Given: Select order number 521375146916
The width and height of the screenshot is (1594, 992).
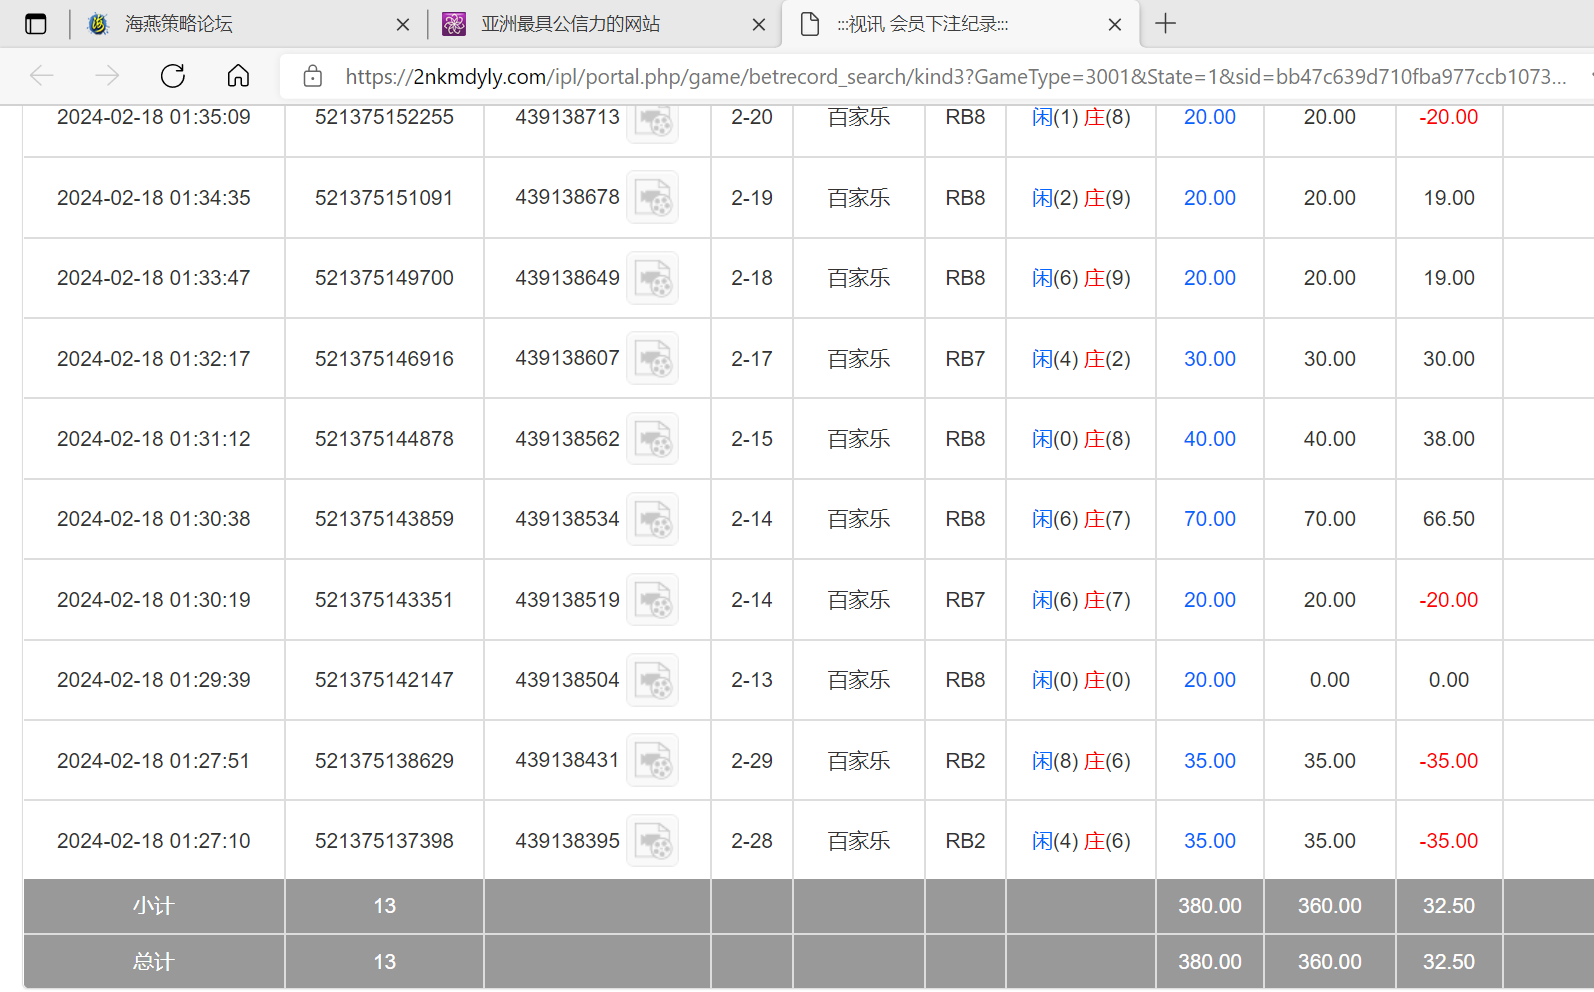Looking at the screenshot, I should (x=384, y=359).
